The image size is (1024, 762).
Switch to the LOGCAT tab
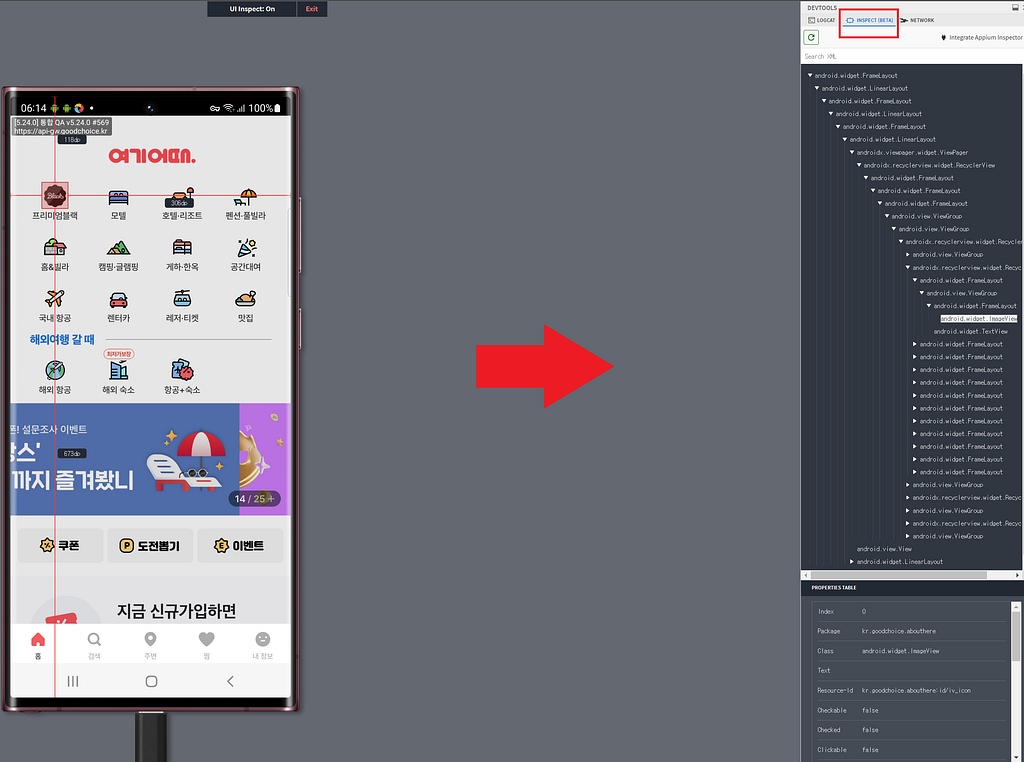tap(822, 20)
